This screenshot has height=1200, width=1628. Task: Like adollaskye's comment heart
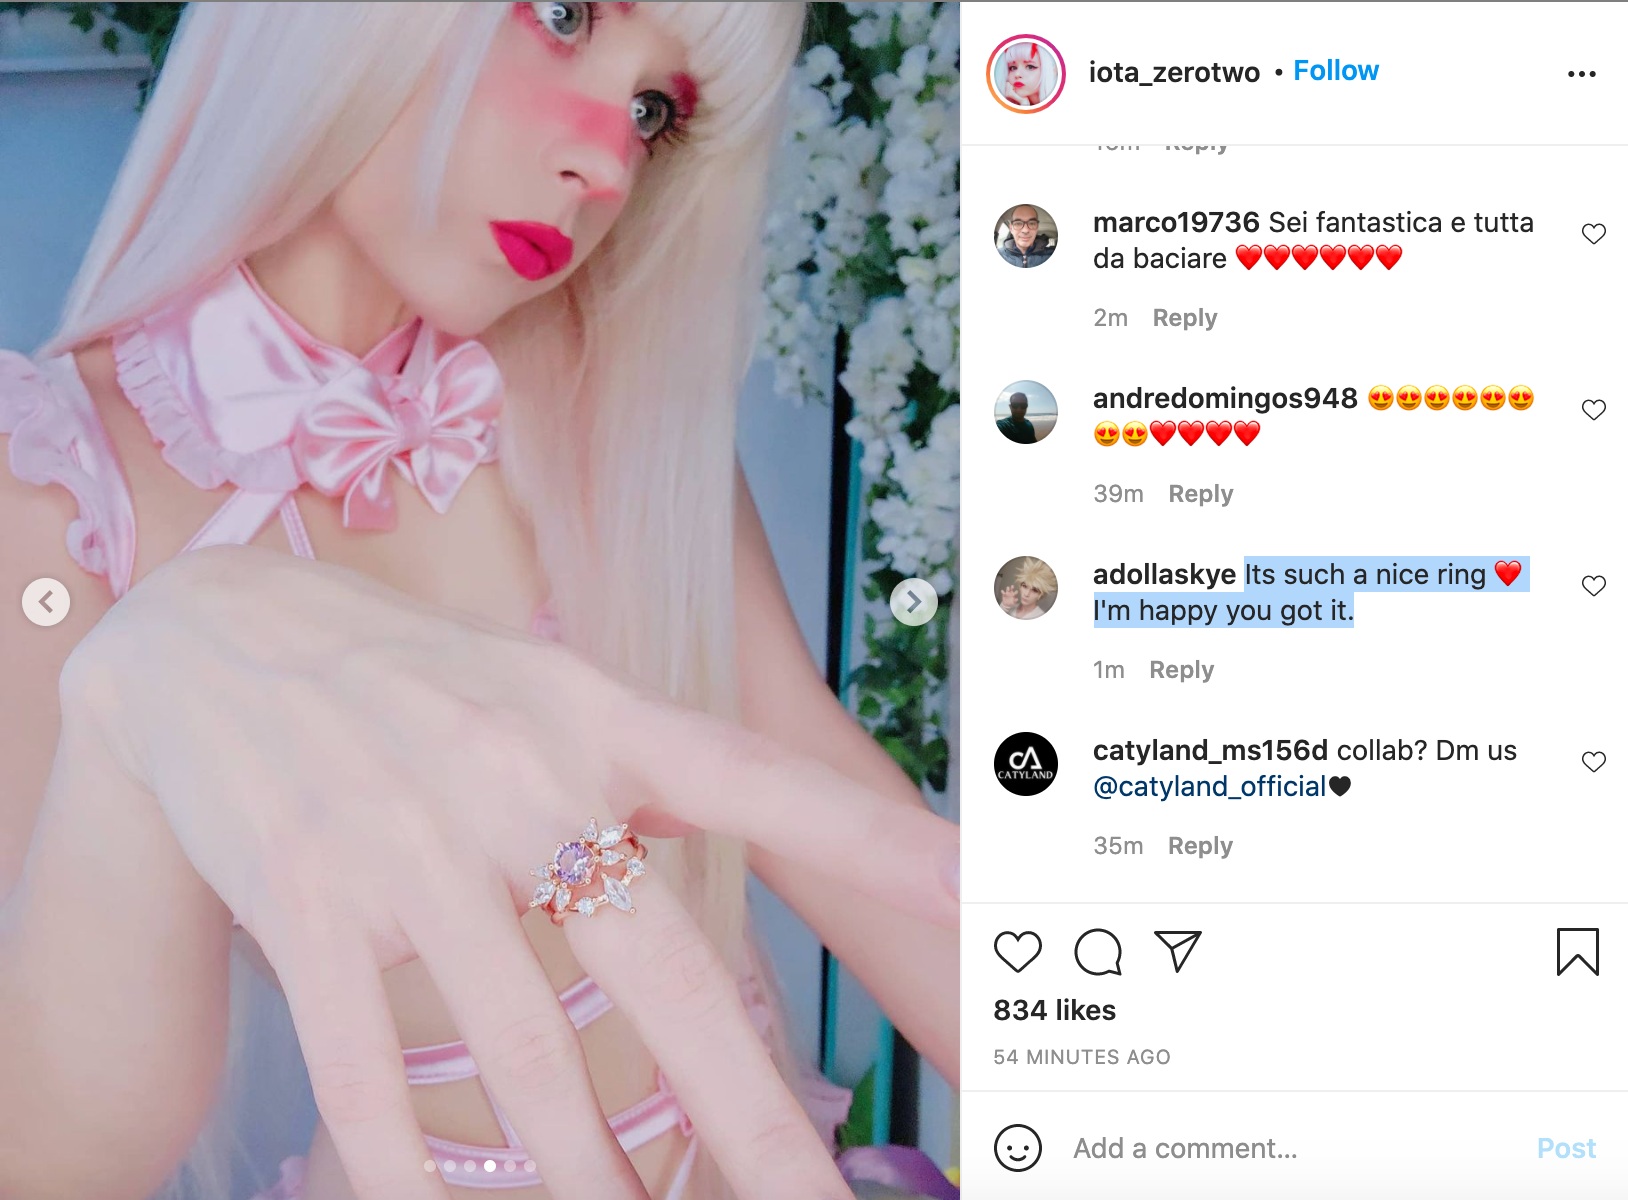coord(1593,586)
